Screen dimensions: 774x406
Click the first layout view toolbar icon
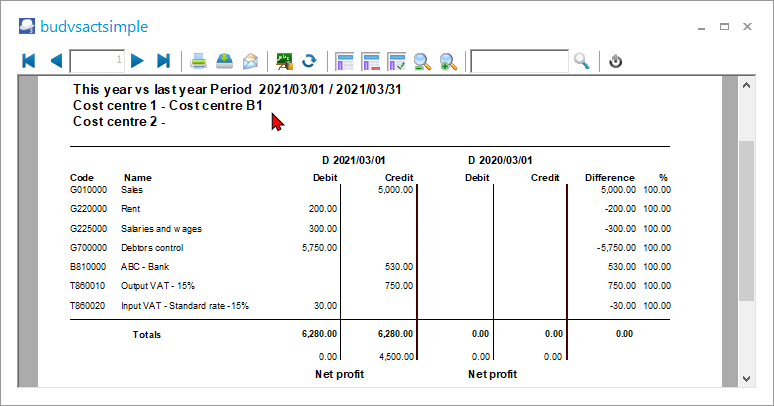pos(345,61)
